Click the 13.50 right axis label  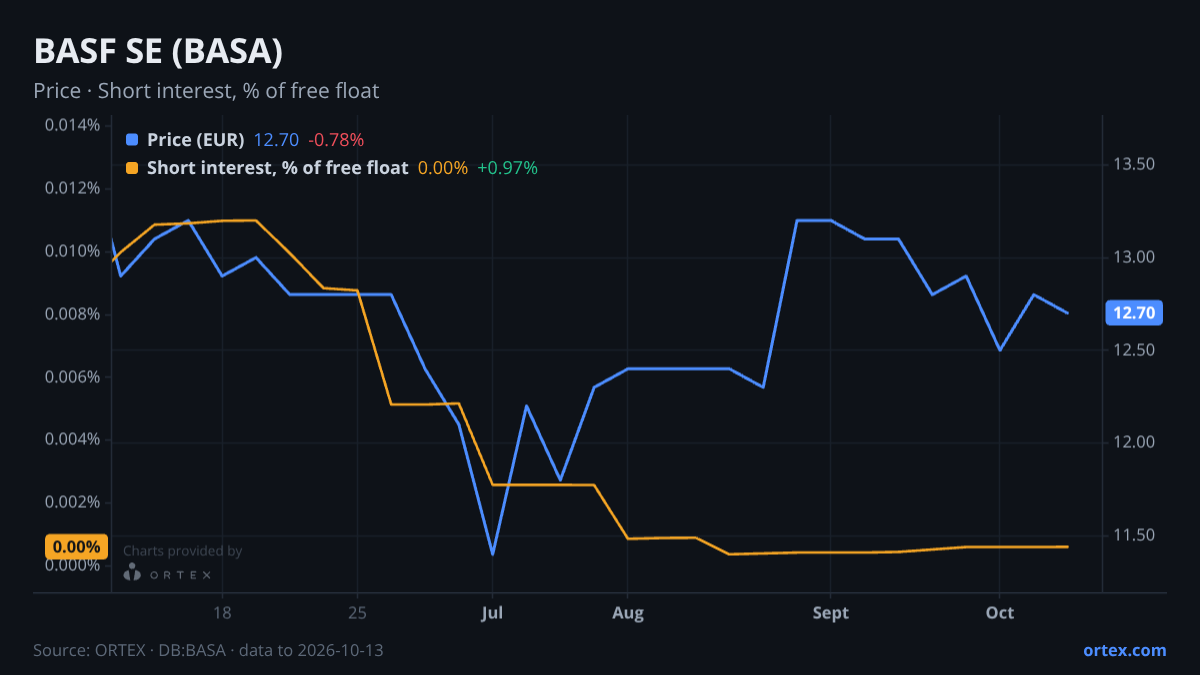tap(1134, 164)
